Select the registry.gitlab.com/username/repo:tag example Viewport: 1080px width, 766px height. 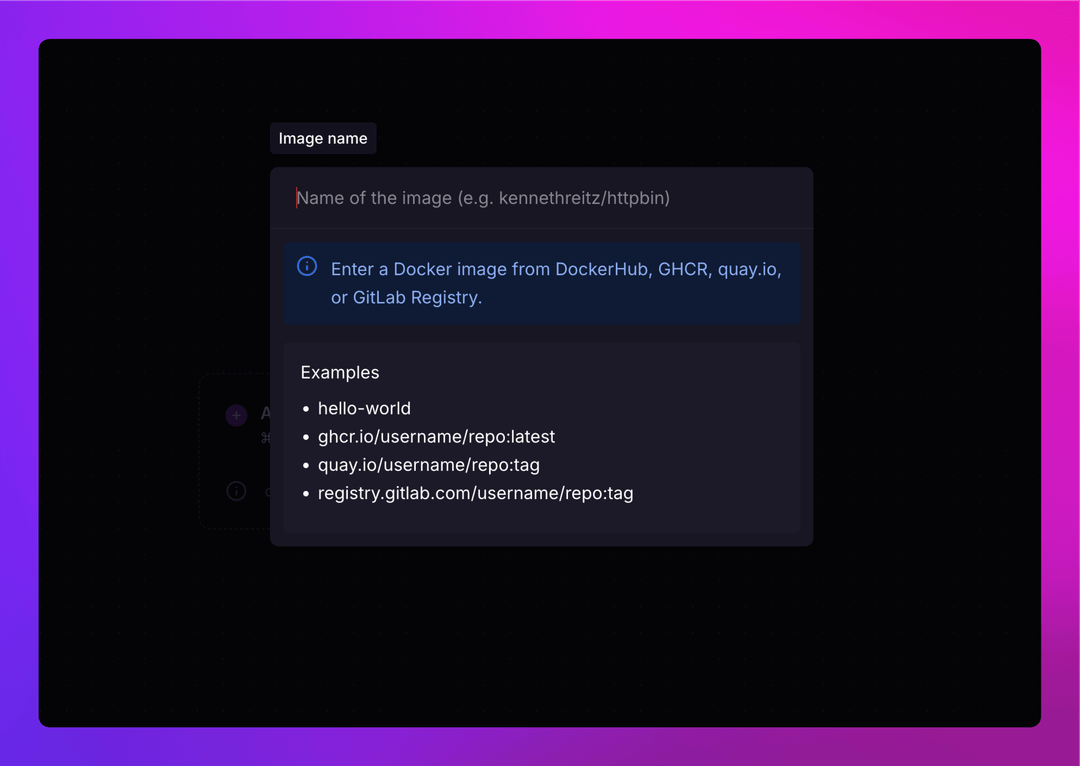point(476,493)
